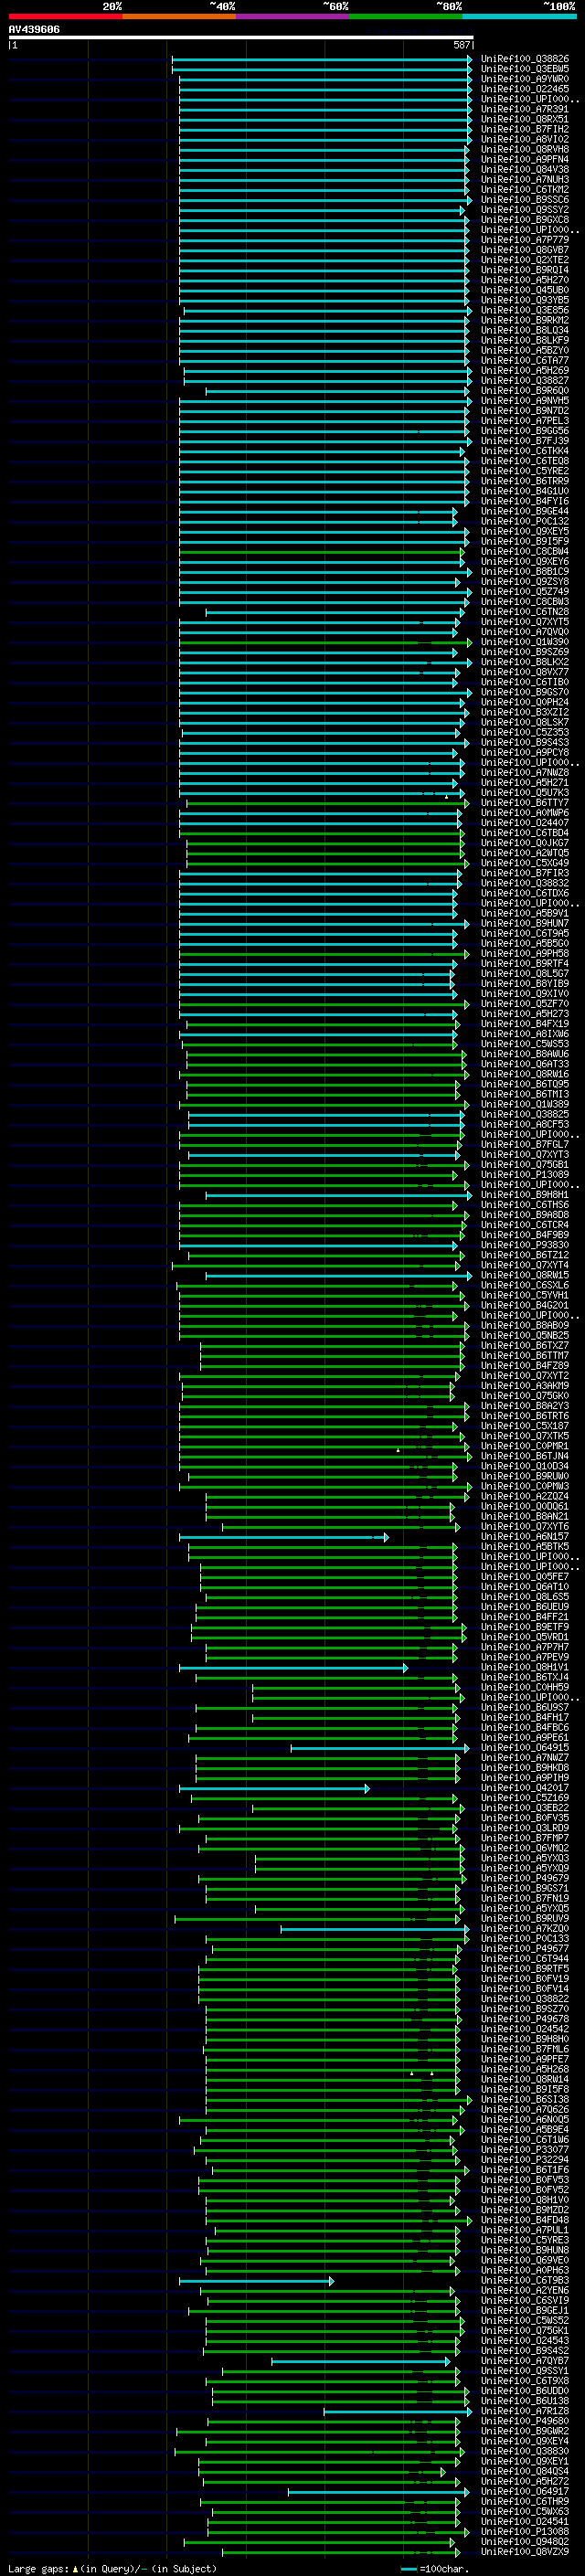
Task: Open UniRef100_P49679 entry
Action: click(x=525, y=1878)
